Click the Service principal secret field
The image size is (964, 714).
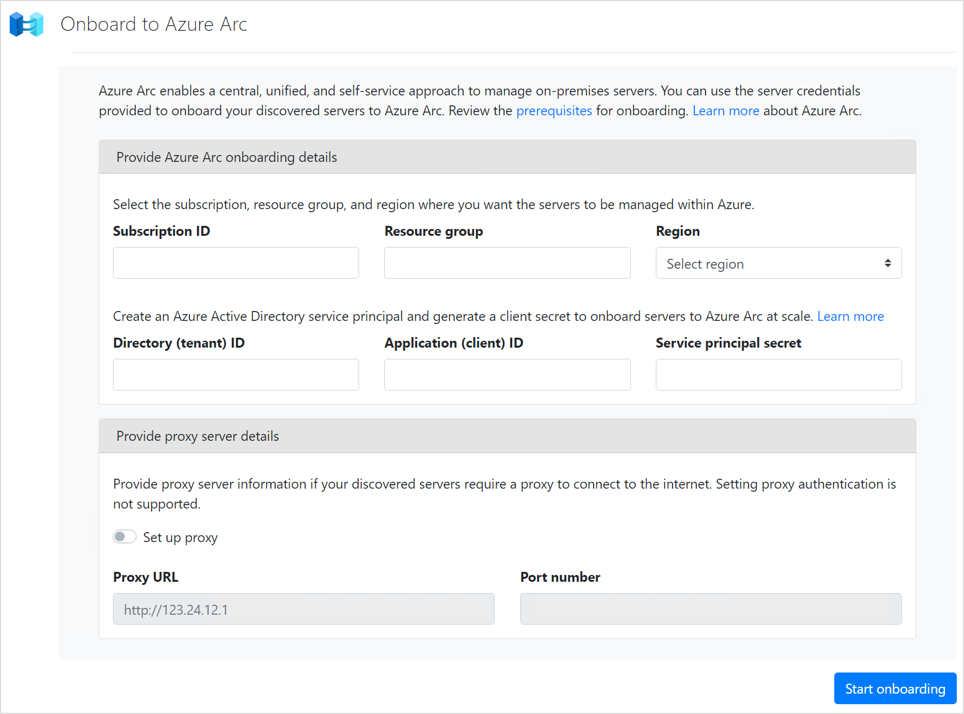click(778, 375)
